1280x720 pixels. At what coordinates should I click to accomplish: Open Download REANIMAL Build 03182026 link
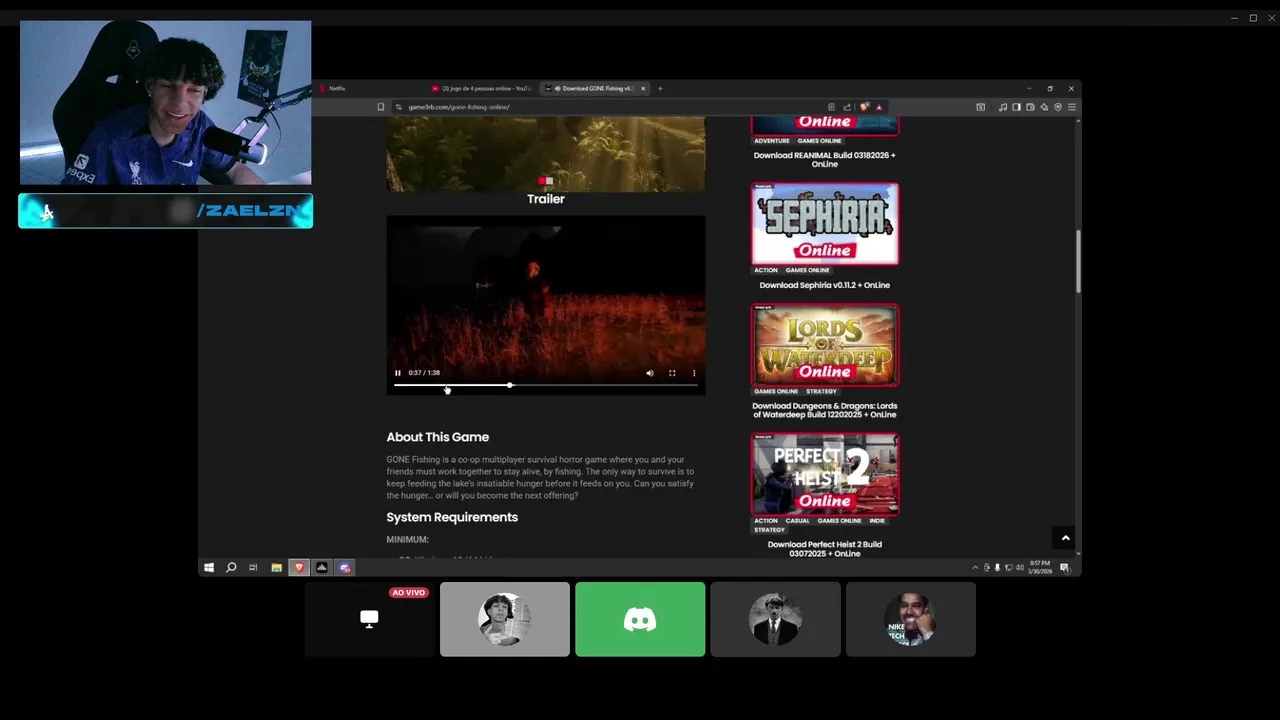pos(824,159)
